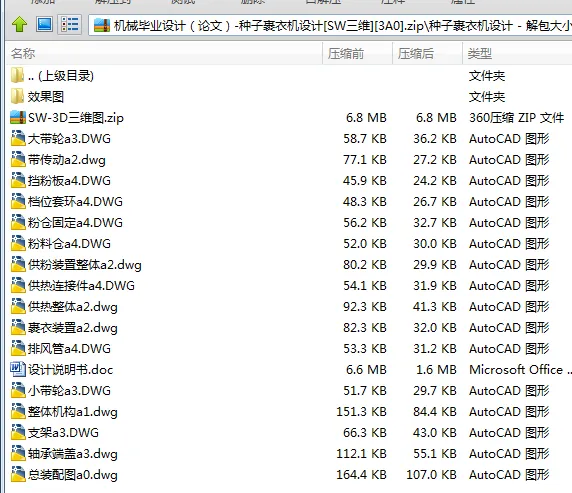Select the 支架a3.DWG file icon
Screen dimensions: 572x493
18,432
